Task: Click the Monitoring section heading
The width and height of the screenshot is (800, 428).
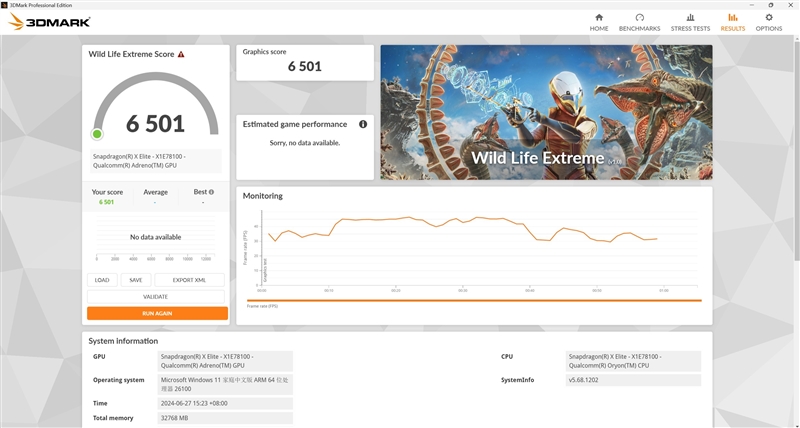Action: tap(262, 196)
